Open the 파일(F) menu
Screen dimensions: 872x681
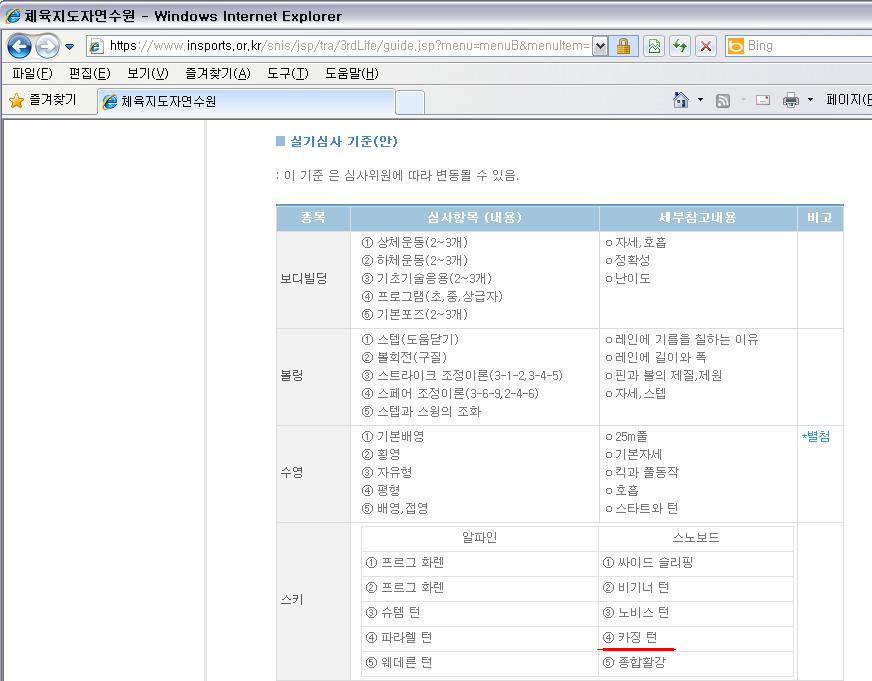click(31, 73)
